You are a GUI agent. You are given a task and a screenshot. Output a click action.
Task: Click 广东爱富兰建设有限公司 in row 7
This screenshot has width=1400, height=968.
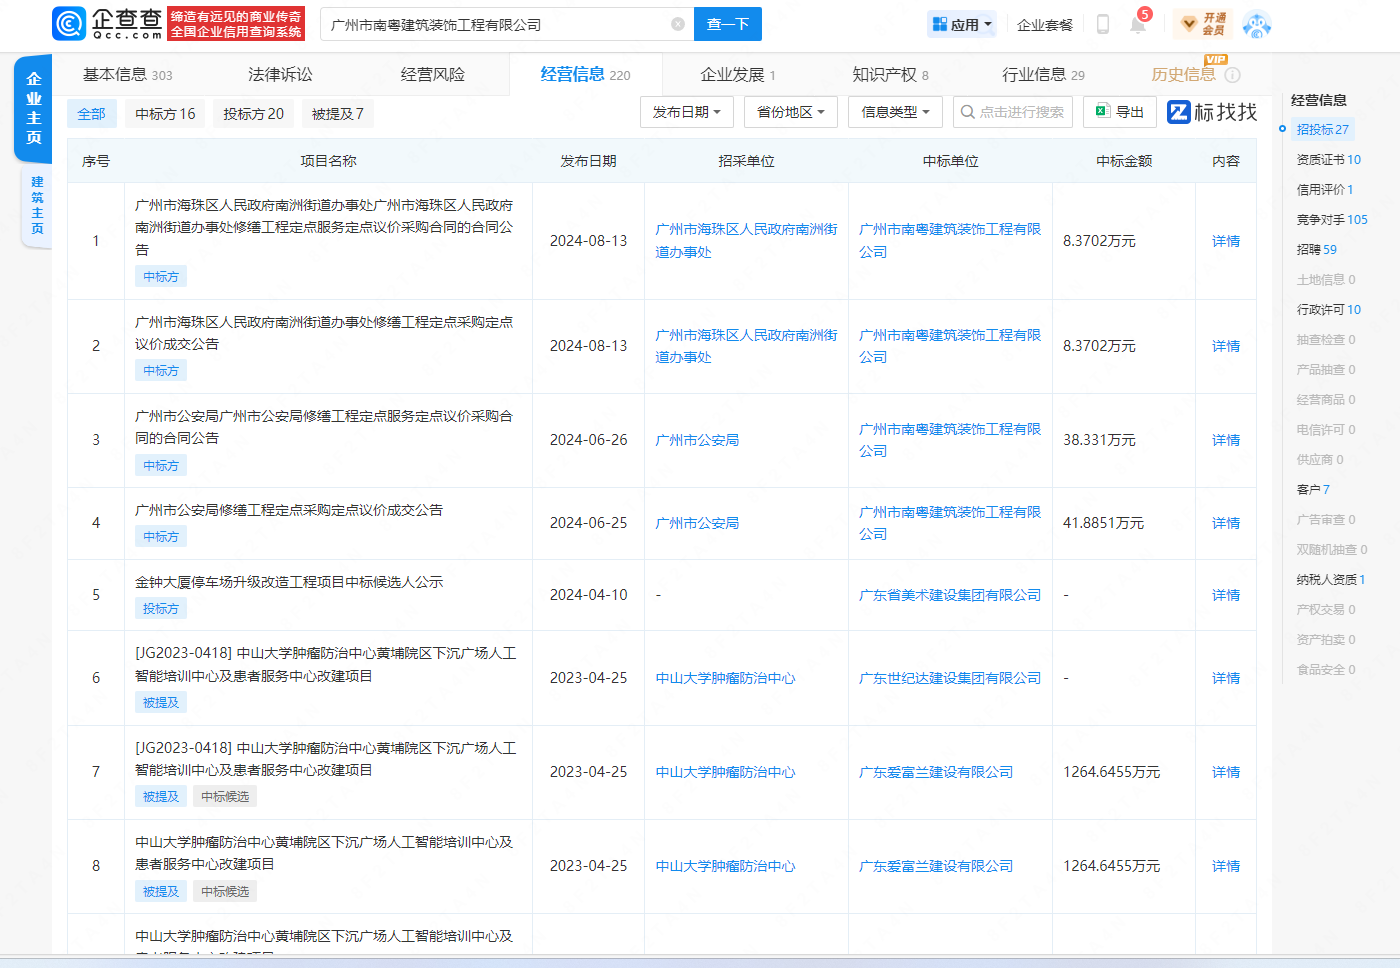(x=936, y=772)
